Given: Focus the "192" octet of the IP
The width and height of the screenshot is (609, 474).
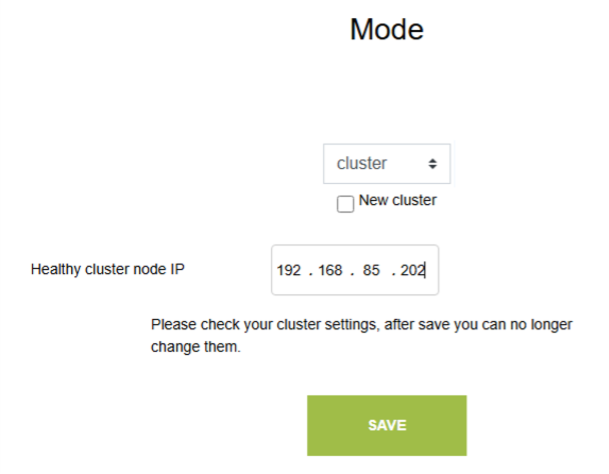Looking at the screenshot, I should pos(289,270).
